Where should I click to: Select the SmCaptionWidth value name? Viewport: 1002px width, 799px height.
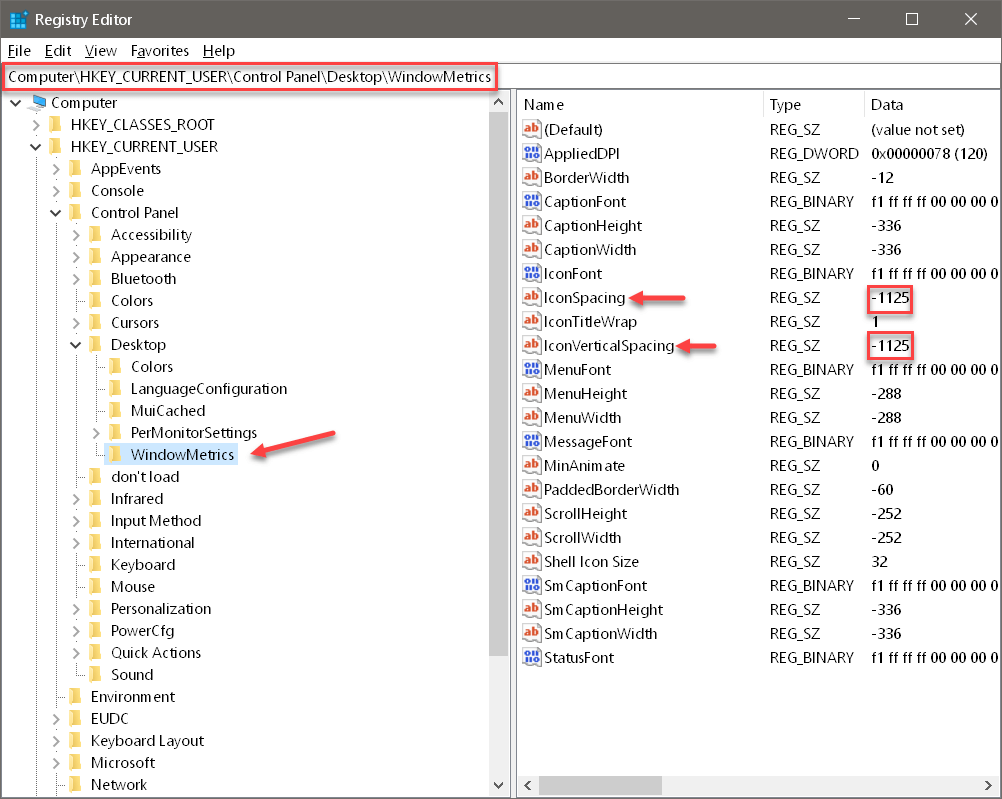tap(601, 633)
